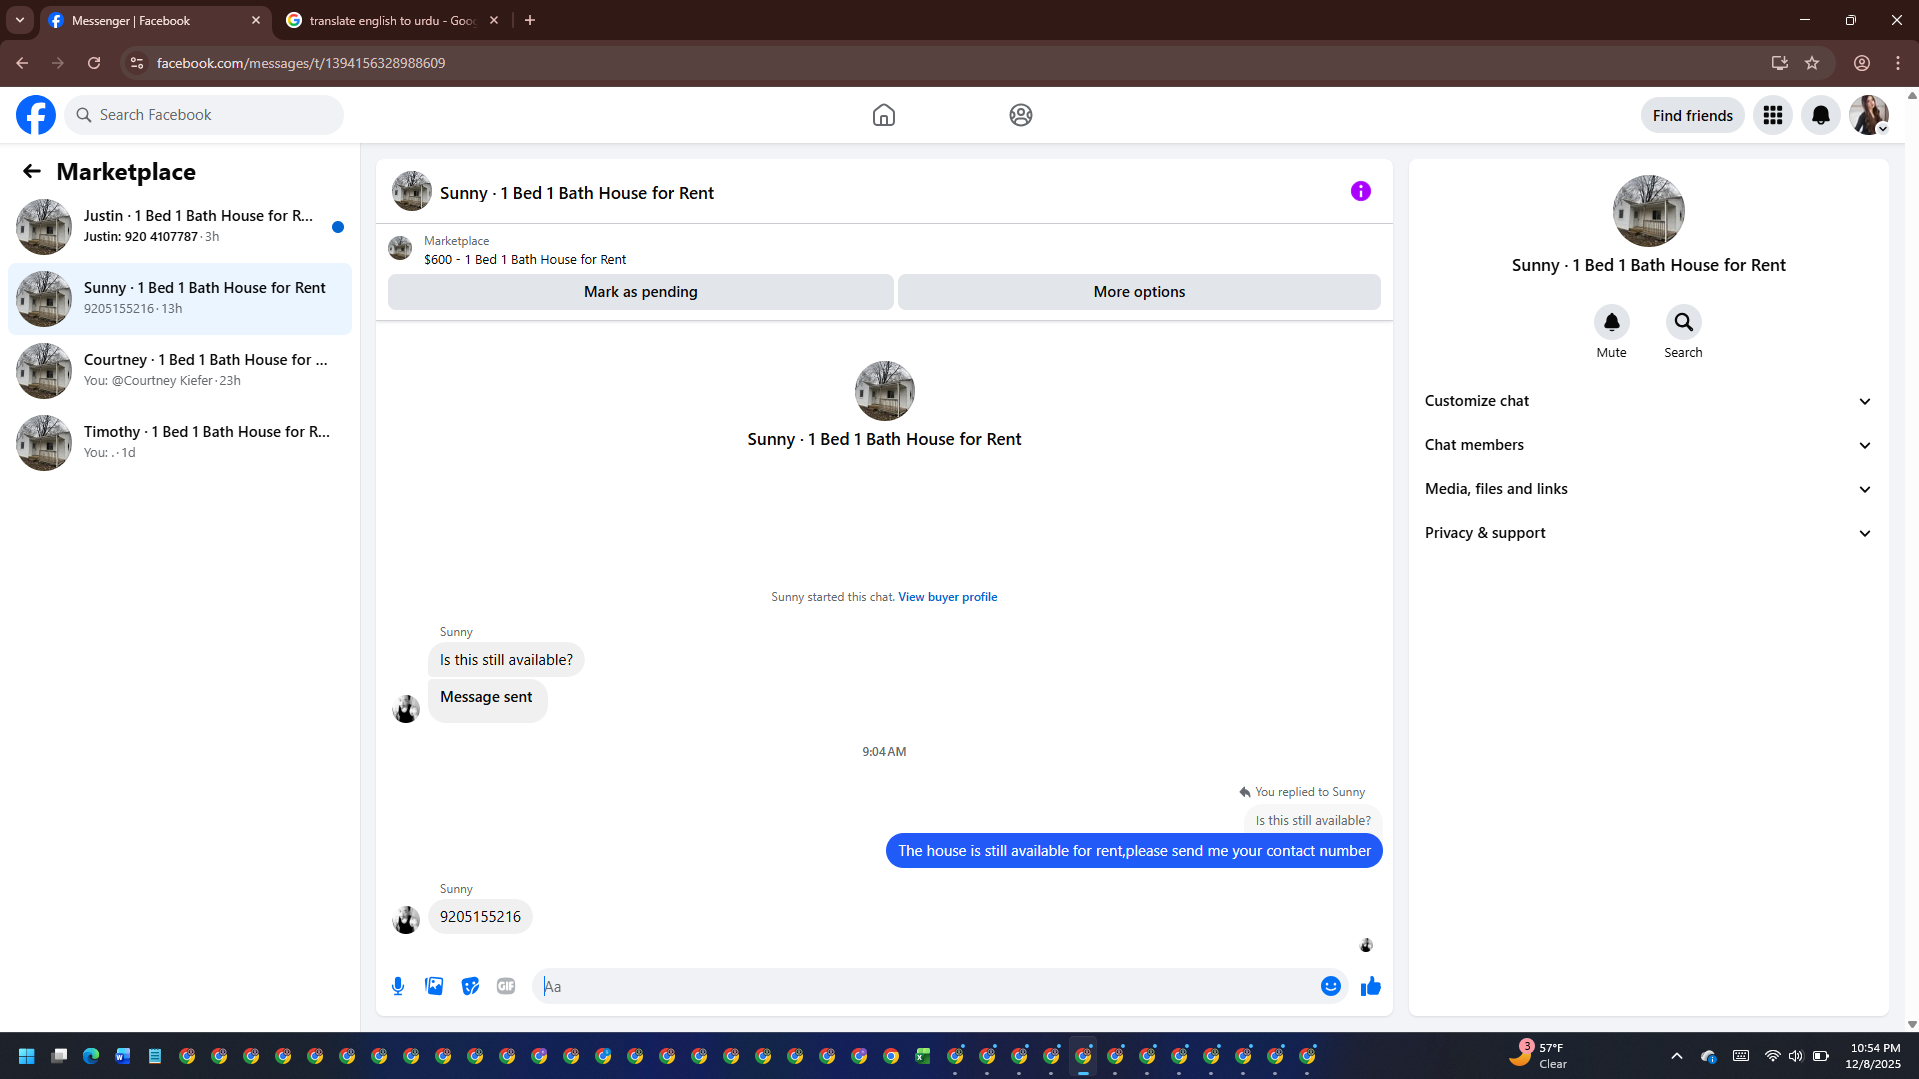Open the Facebook Home icon
This screenshot has height=1079, width=1919.
click(x=883, y=115)
